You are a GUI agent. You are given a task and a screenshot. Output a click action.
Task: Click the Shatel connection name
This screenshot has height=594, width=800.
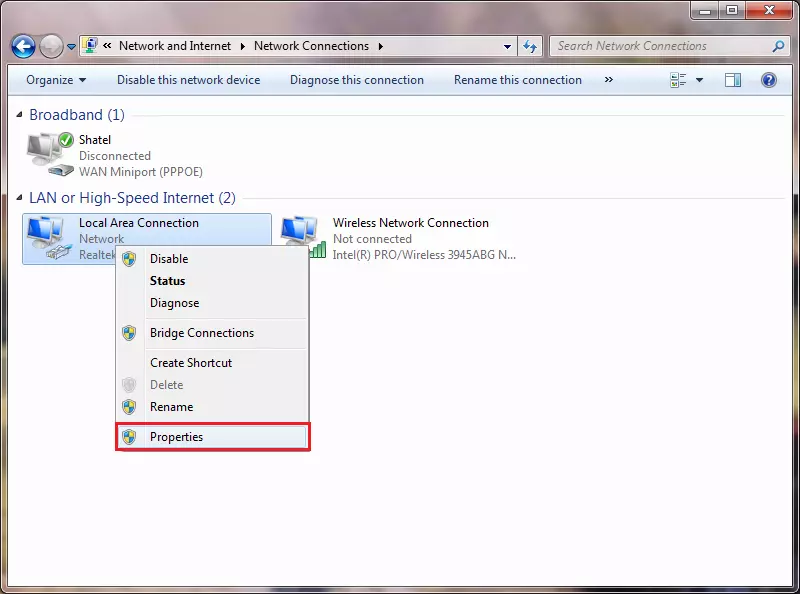95,140
